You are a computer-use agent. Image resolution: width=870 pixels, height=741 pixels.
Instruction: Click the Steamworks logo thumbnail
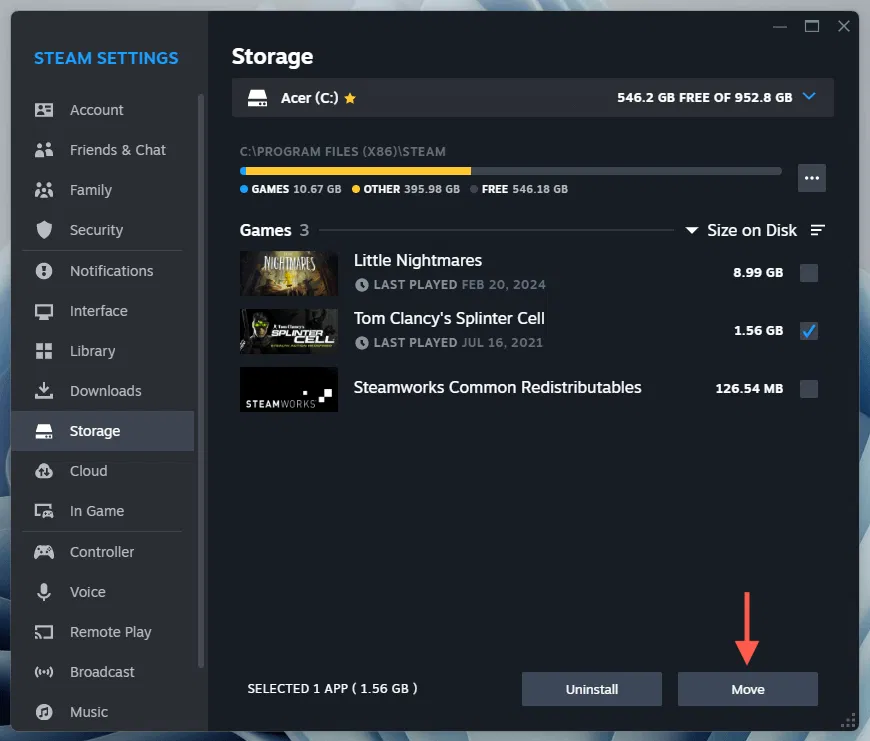point(289,389)
